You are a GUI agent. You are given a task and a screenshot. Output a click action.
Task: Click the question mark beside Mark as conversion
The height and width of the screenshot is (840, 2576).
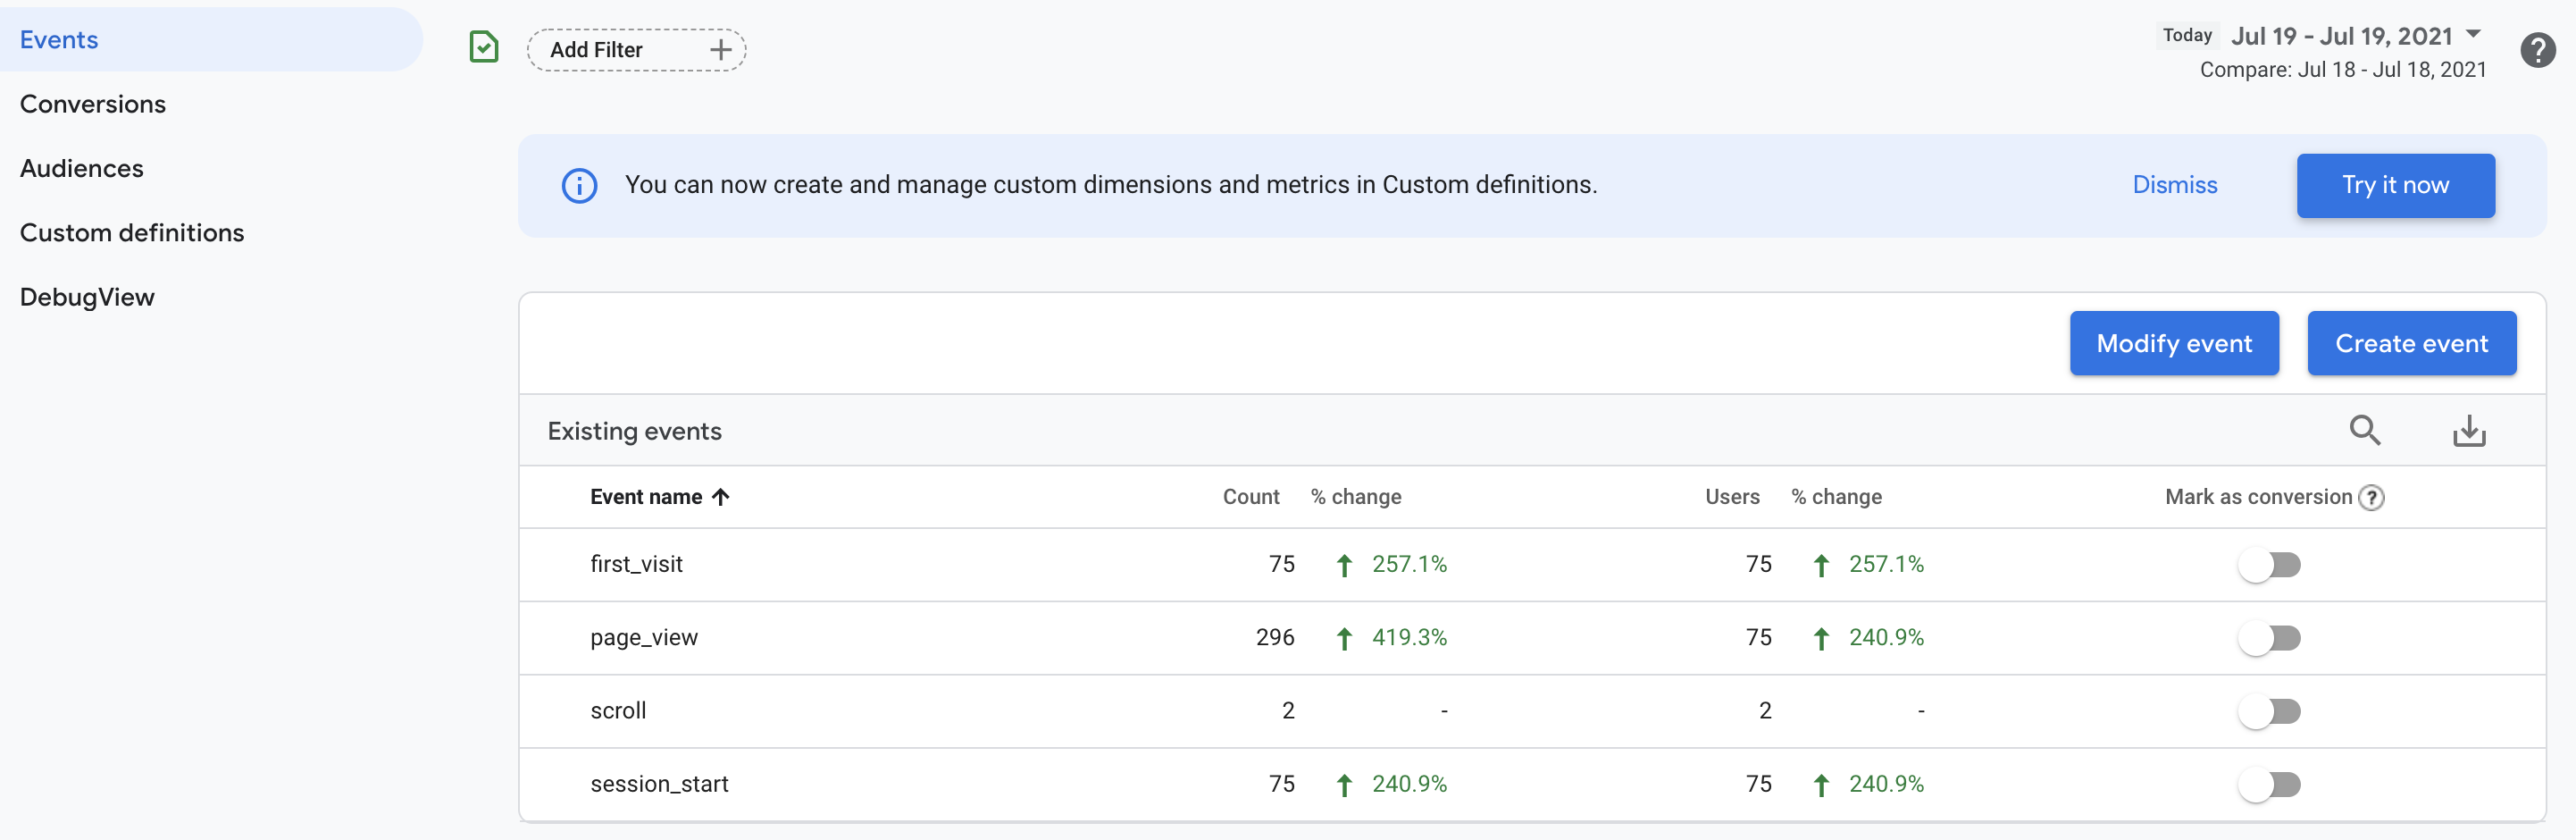click(2372, 497)
